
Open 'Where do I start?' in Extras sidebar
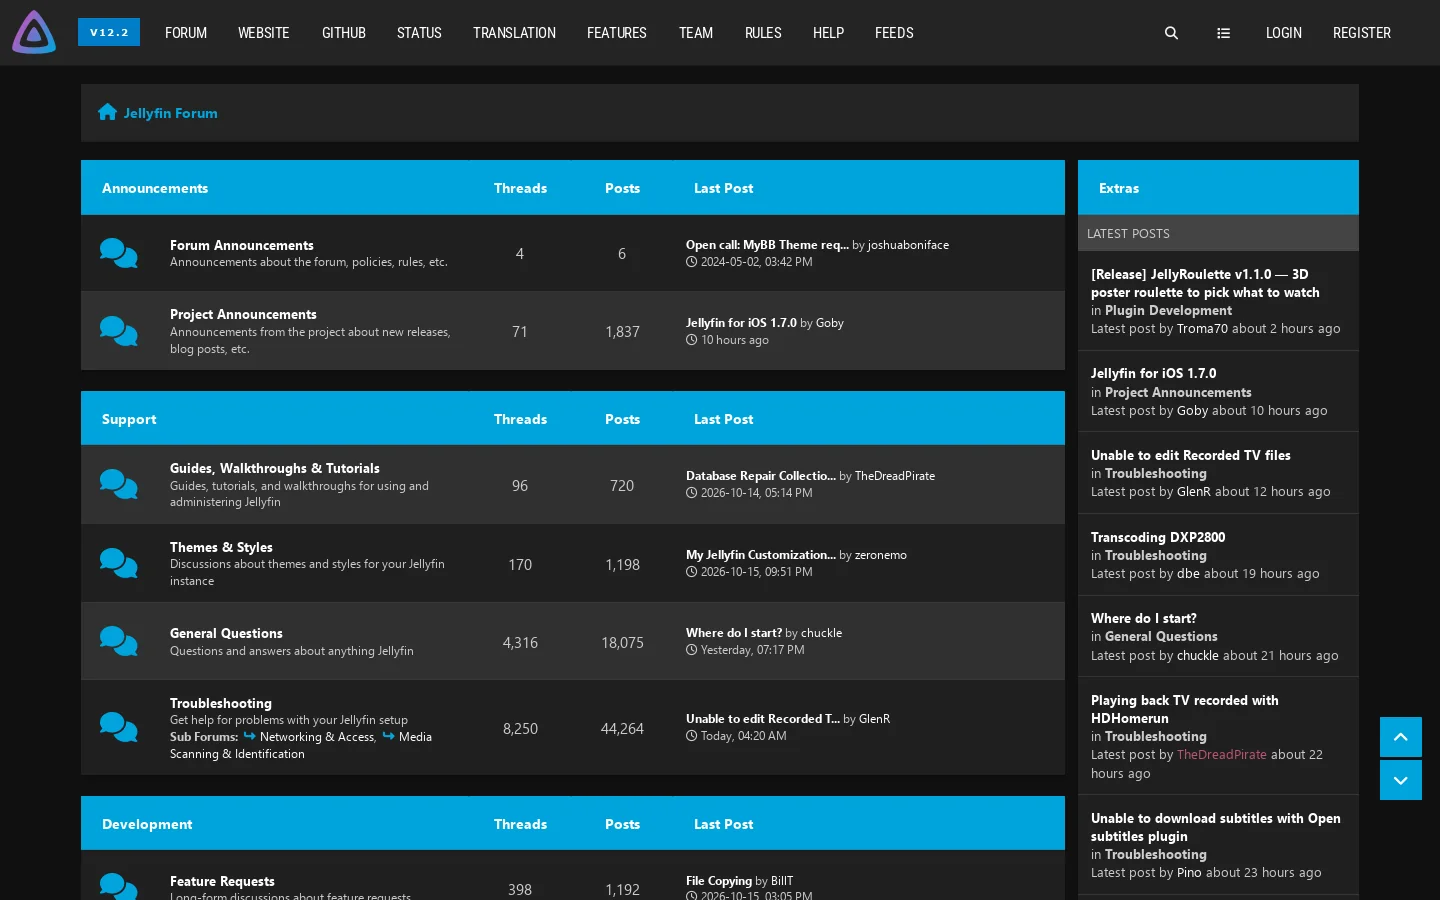(1144, 618)
